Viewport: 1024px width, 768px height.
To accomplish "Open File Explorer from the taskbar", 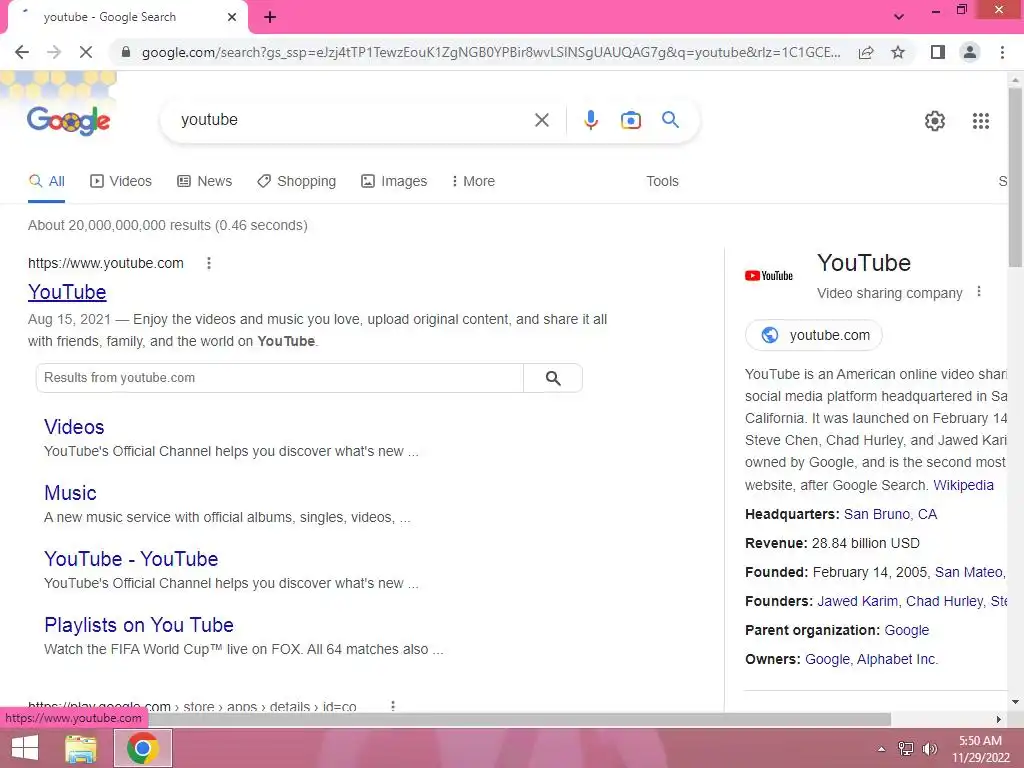I will pyautogui.click(x=81, y=748).
